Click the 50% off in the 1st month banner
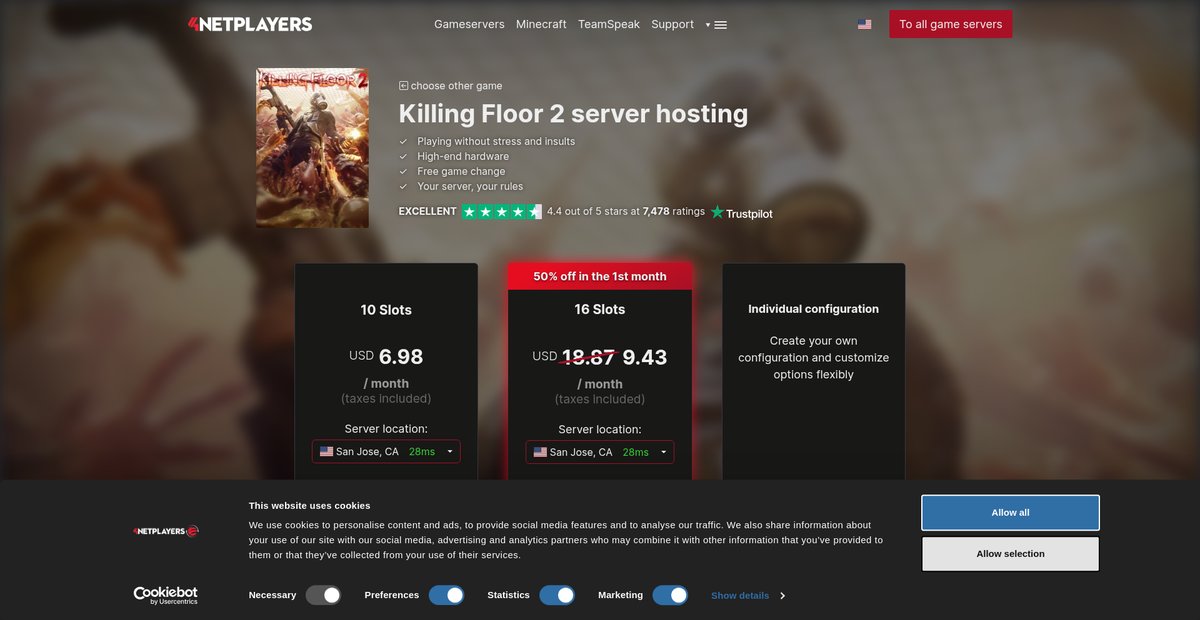Screen dimensions: 1200x620 tap(600, 276)
